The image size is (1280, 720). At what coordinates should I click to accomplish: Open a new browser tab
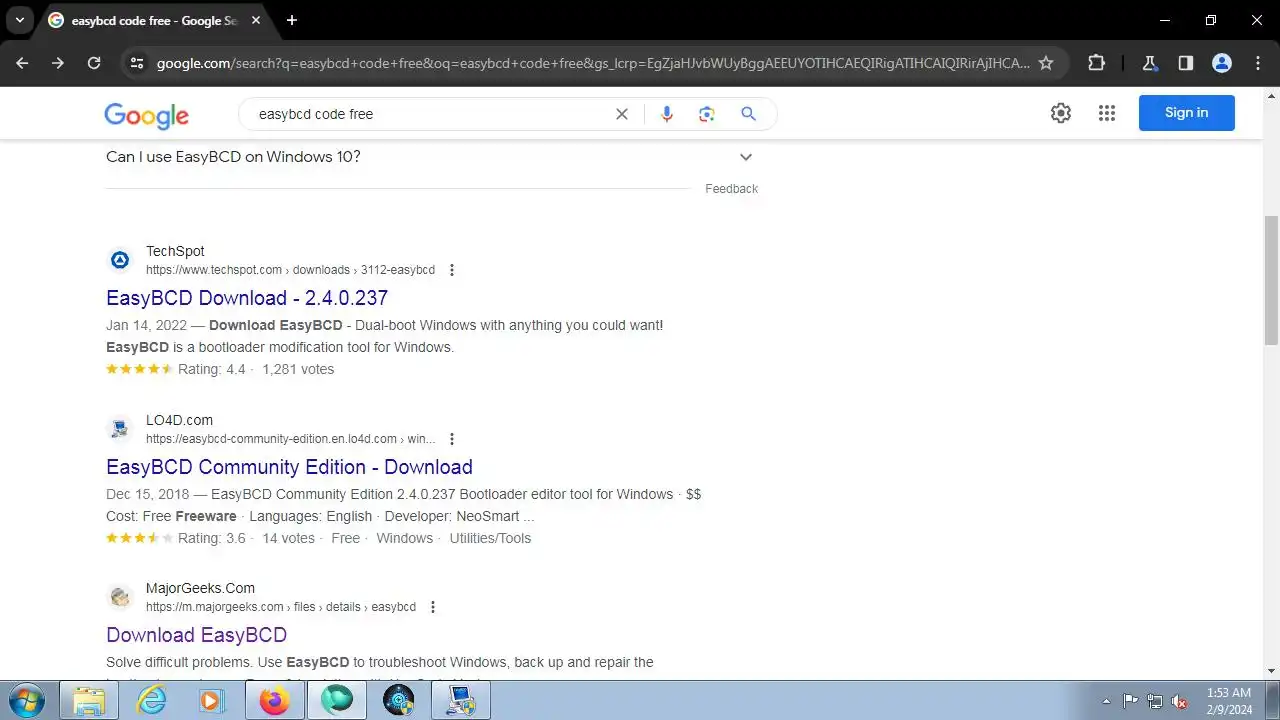[292, 20]
